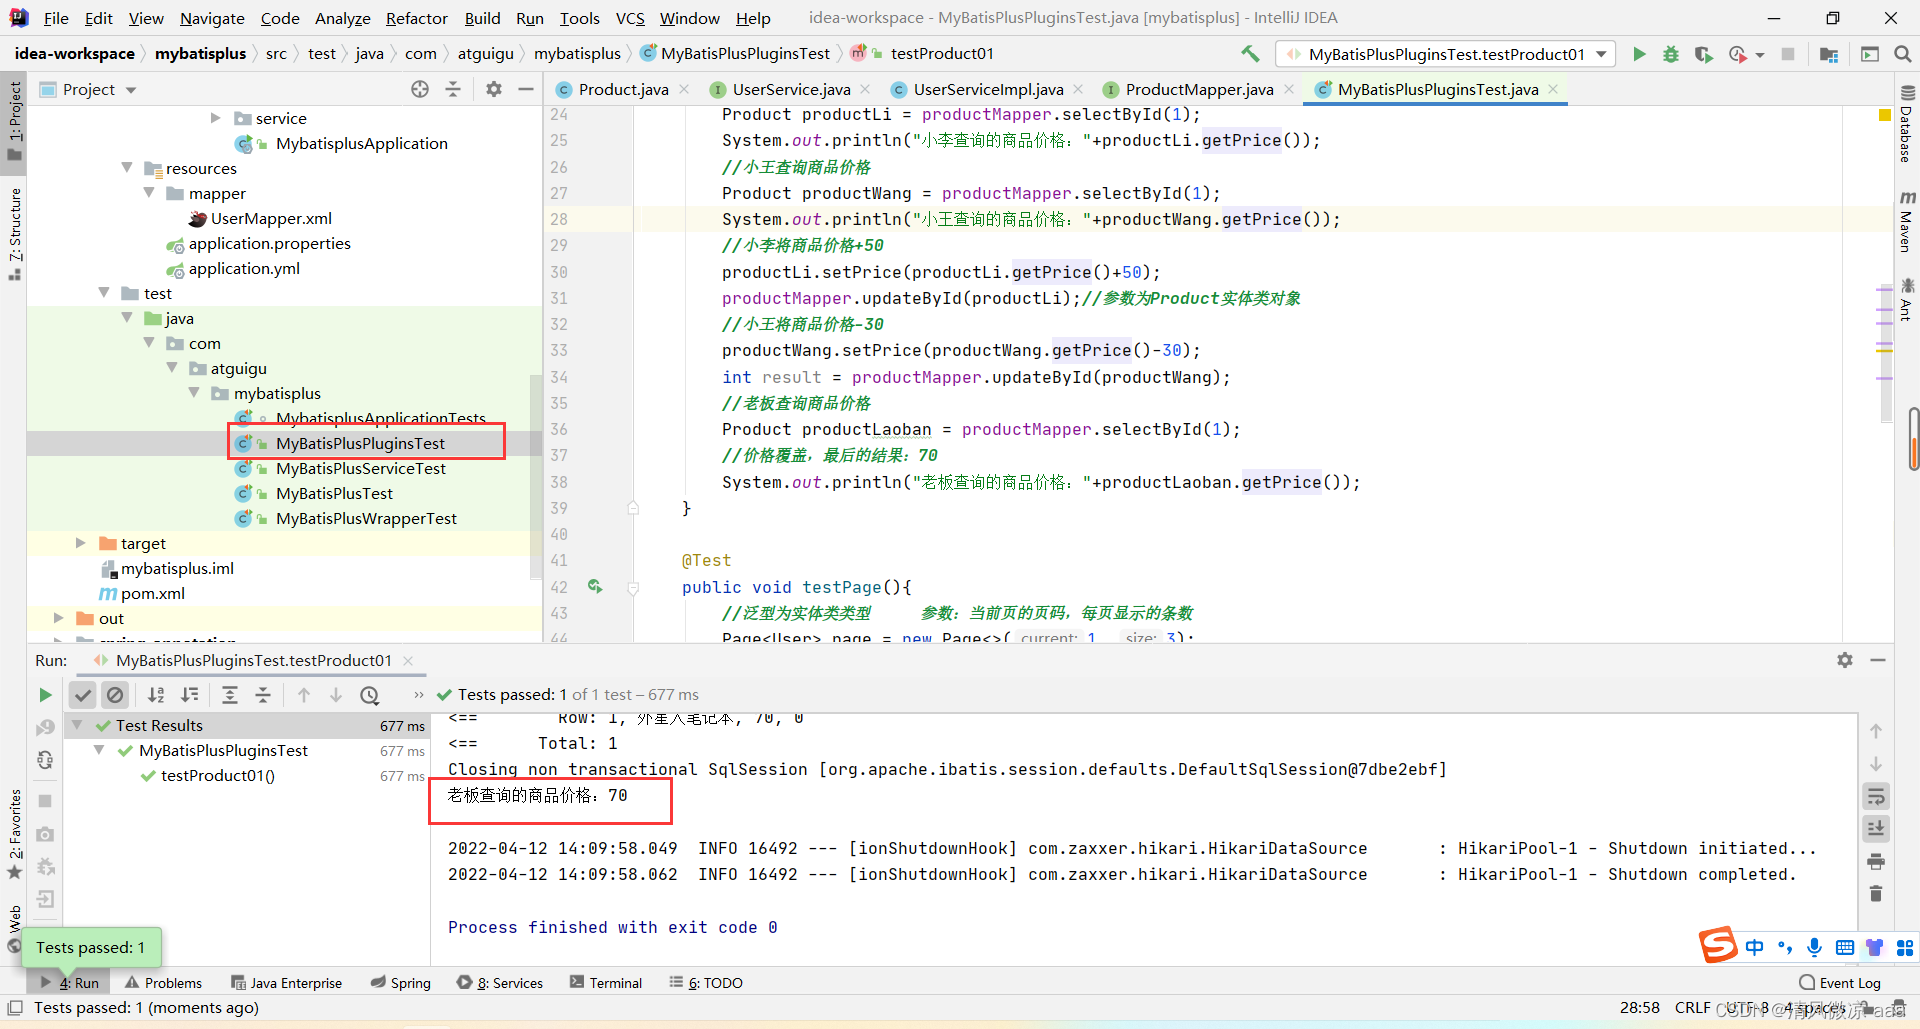
Task: Open run configuration dropdown
Action: [1447, 54]
